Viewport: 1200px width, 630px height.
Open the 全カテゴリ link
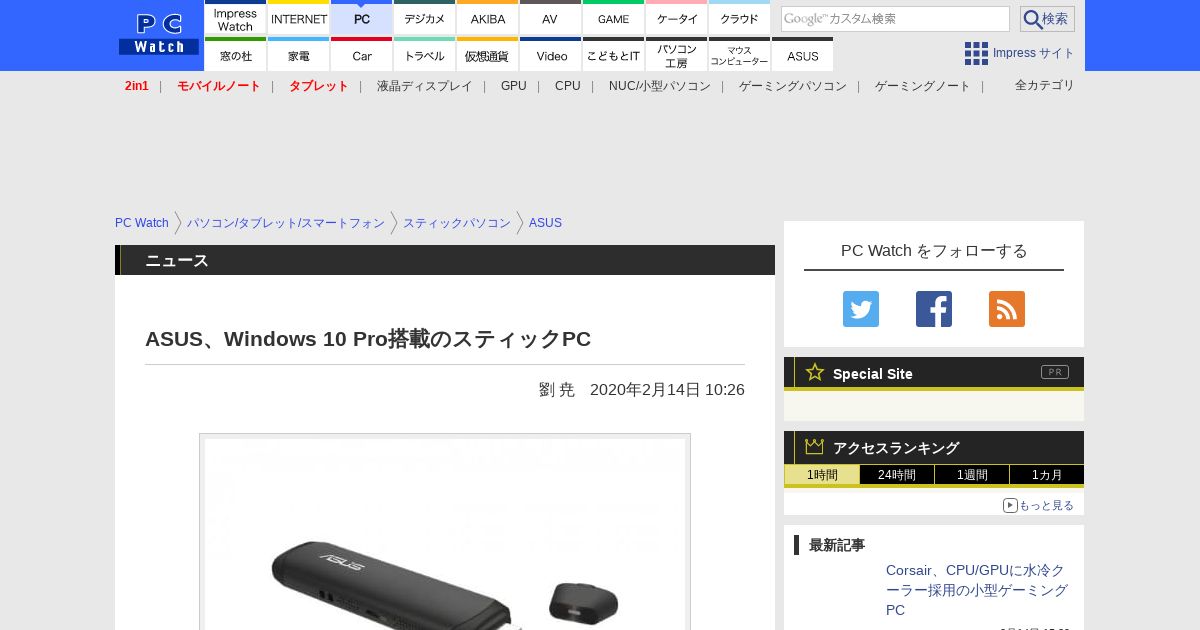1045,85
